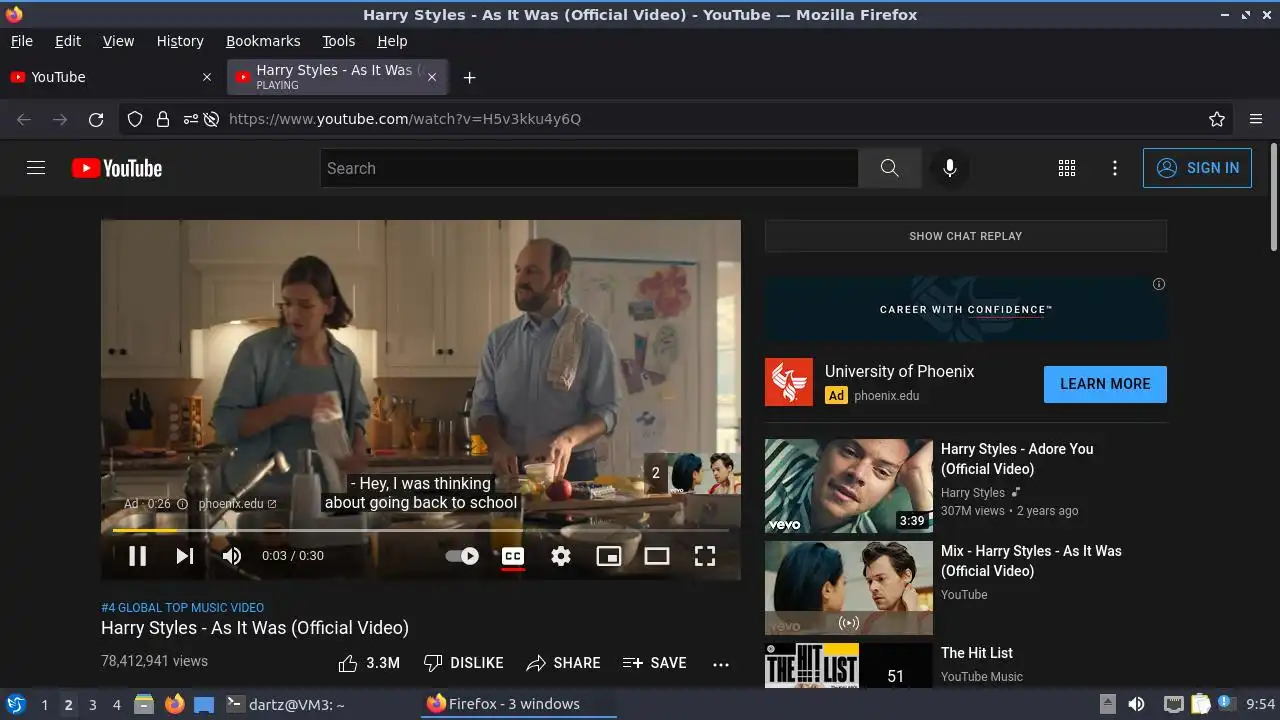Mute the video volume icon
The width and height of the screenshot is (1280, 720).
[232, 556]
